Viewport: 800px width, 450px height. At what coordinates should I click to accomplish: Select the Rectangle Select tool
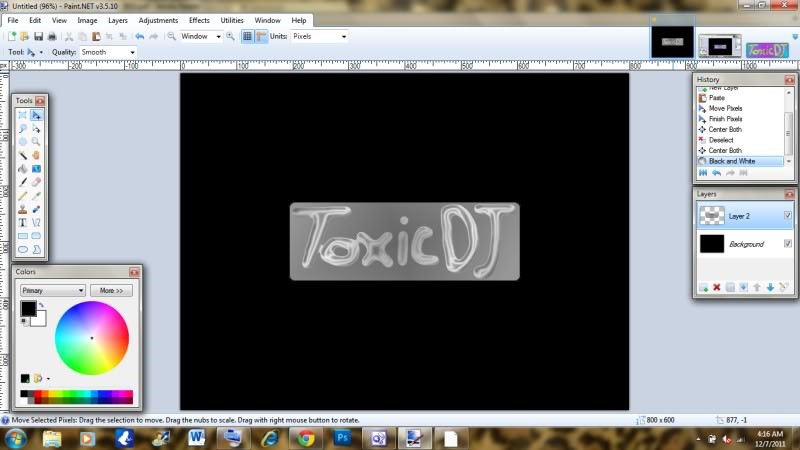coord(22,115)
